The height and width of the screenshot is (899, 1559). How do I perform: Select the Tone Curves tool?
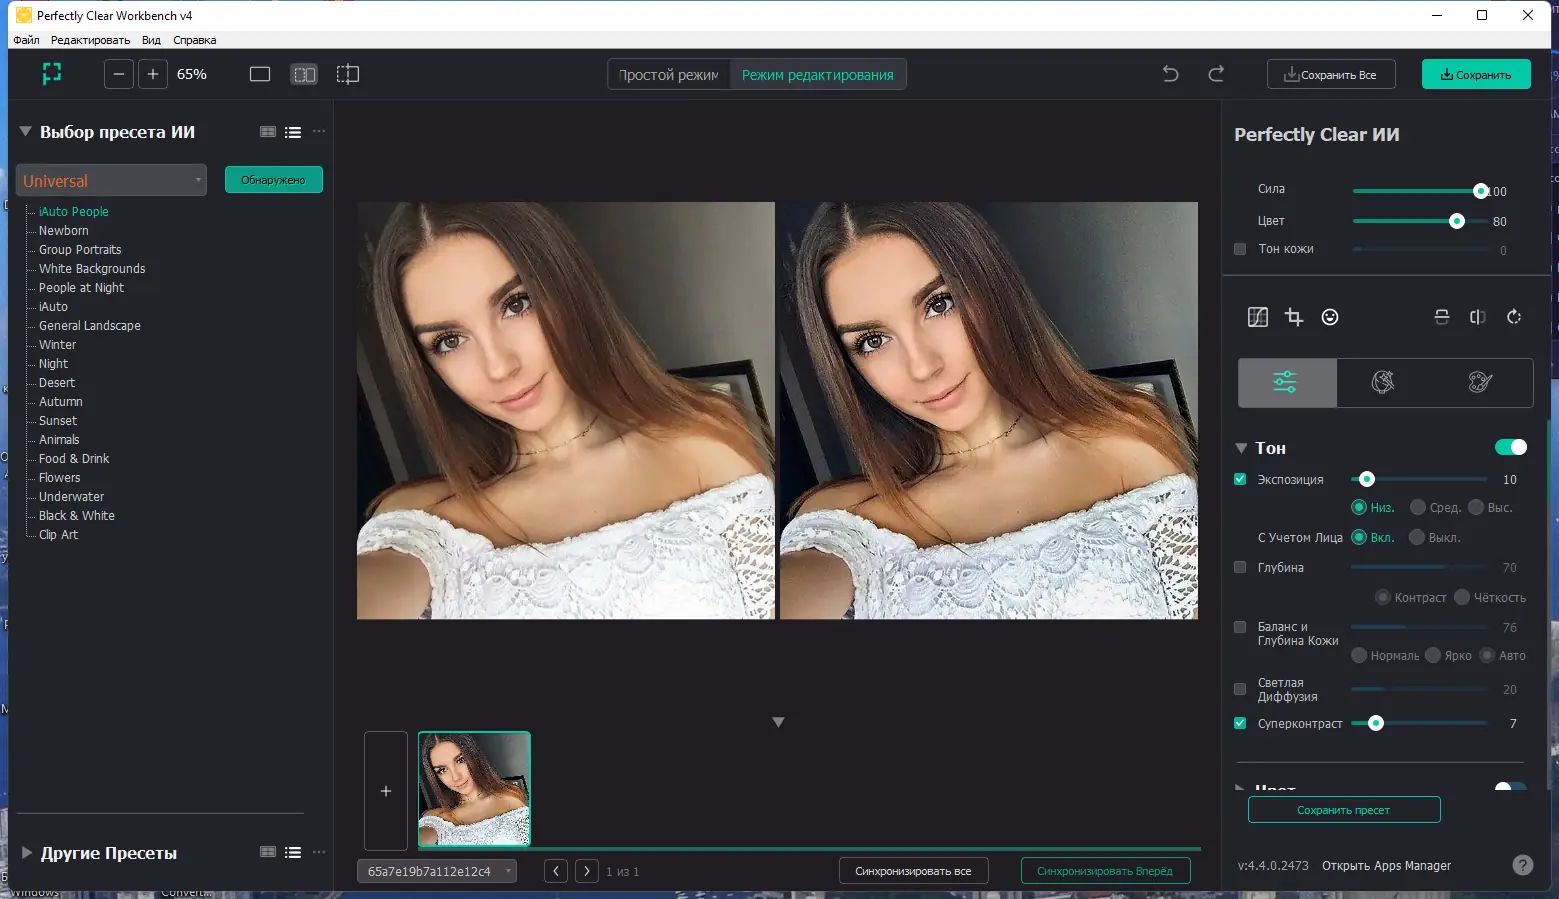(x=1257, y=317)
